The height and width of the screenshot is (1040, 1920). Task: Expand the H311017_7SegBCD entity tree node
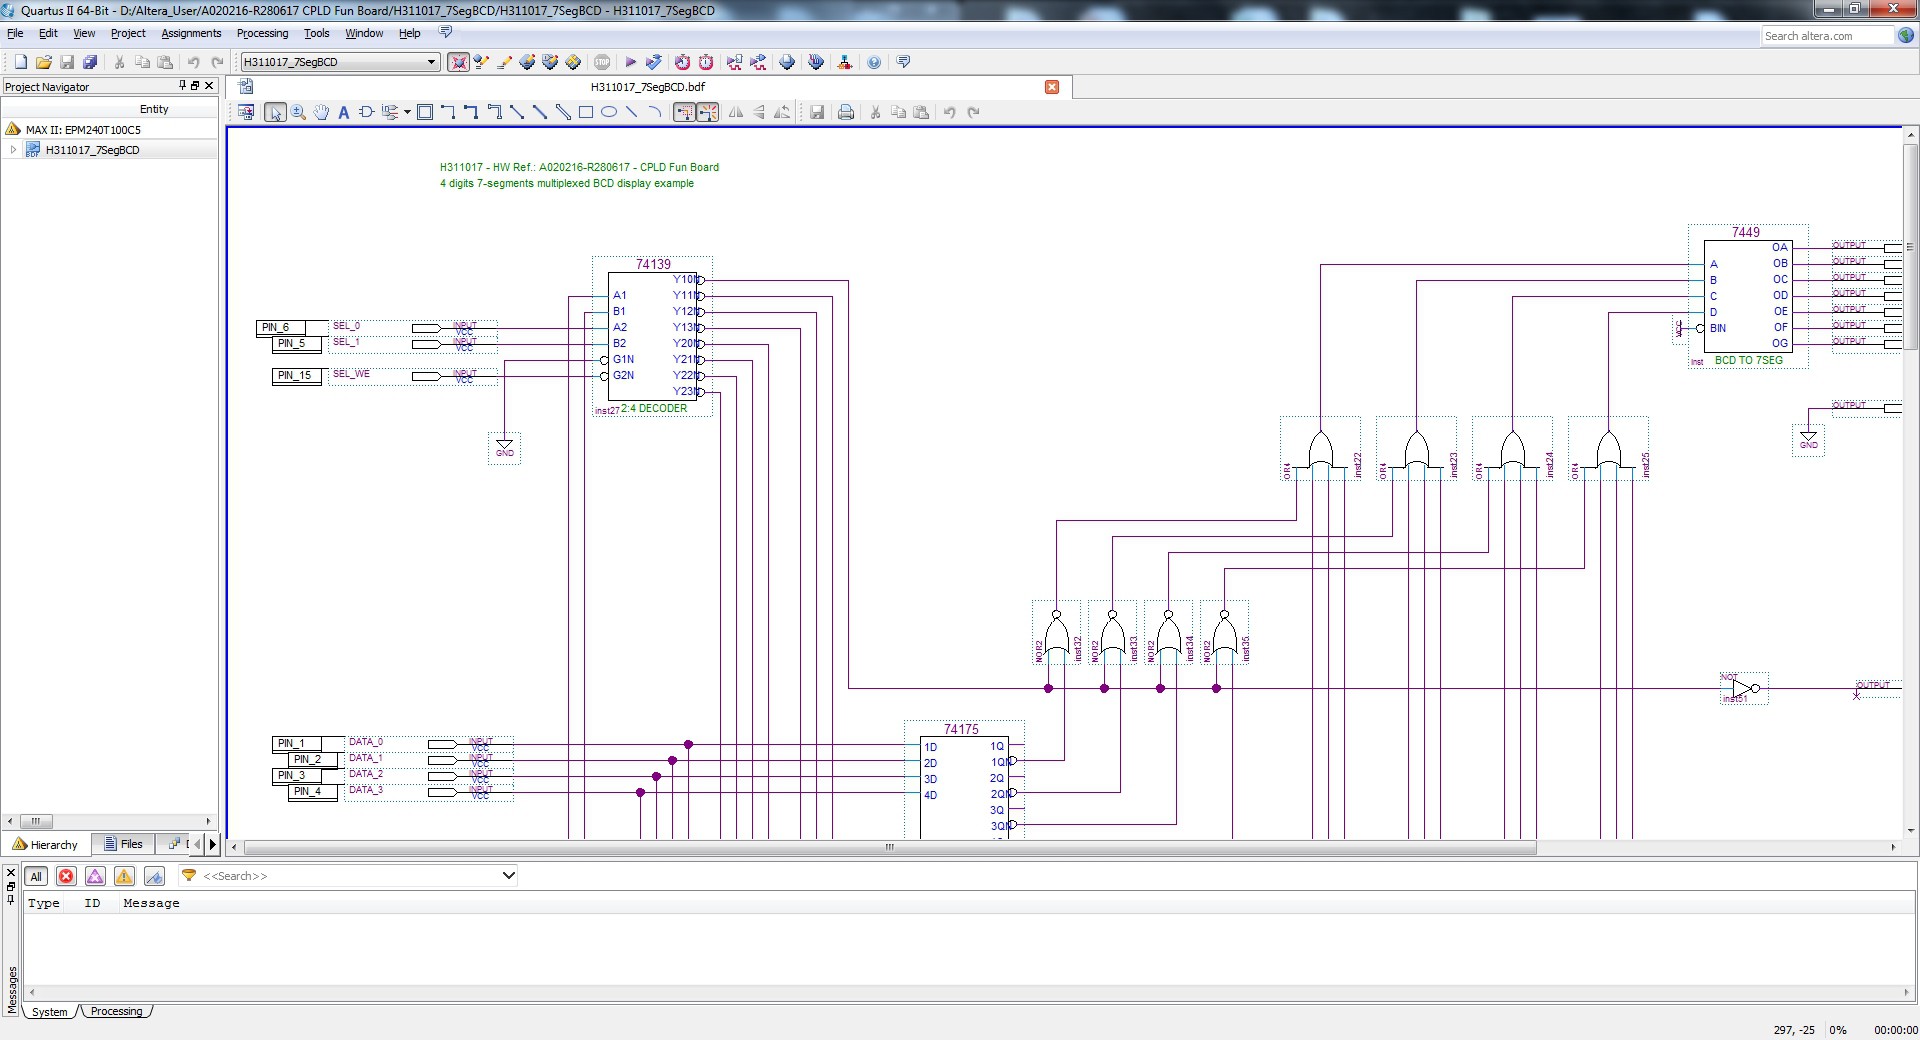pyautogui.click(x=13, y=150)
